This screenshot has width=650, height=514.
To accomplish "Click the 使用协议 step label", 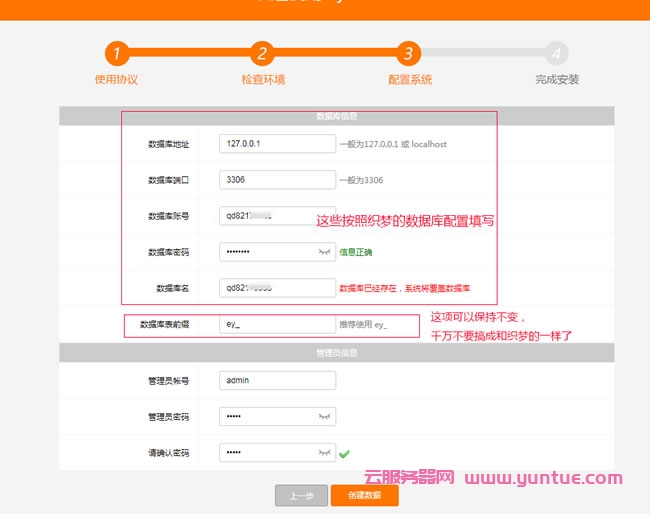I will pyautogui.click(x=116, y=79).
